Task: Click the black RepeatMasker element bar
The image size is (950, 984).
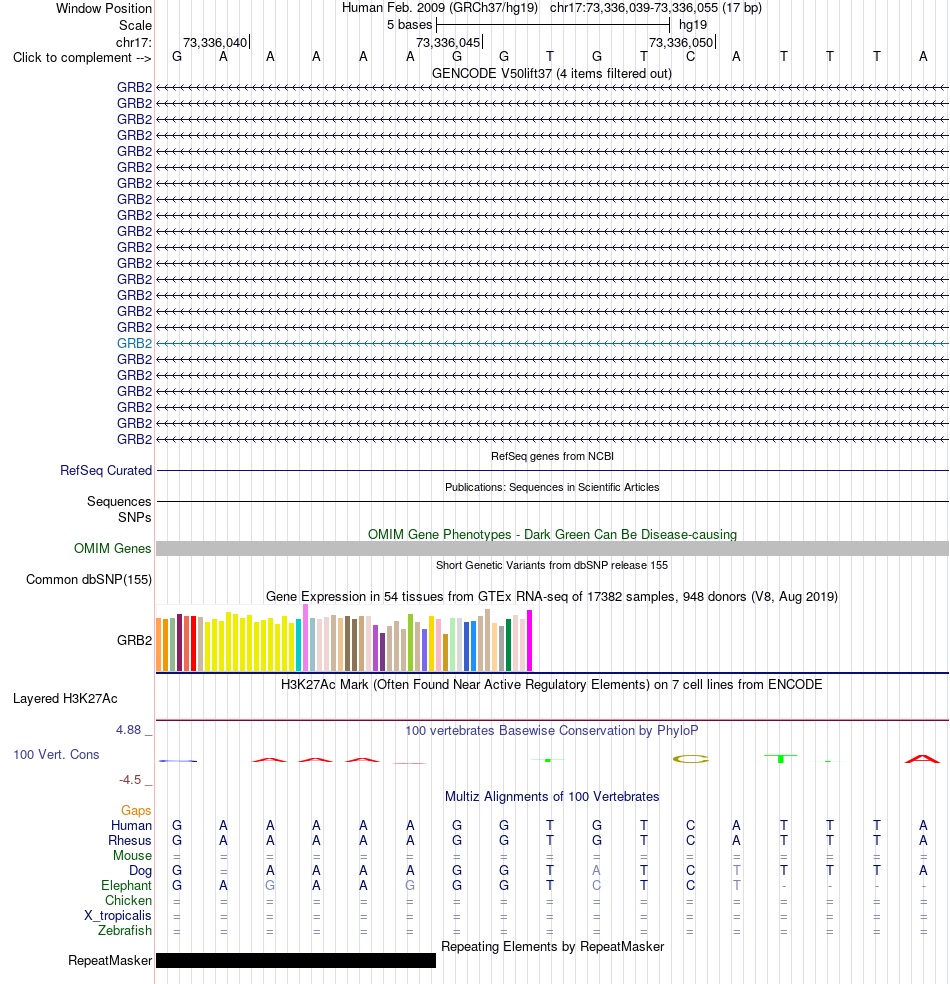Action: [296, 960]
